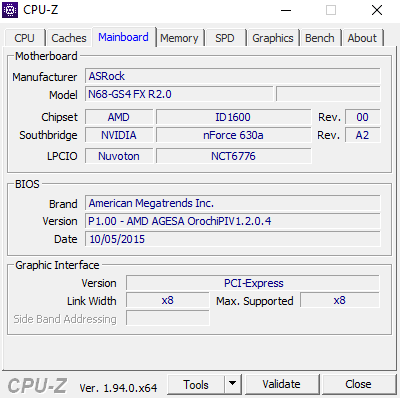
Task: Go to the SPD tab
Action: coord(225,38)
